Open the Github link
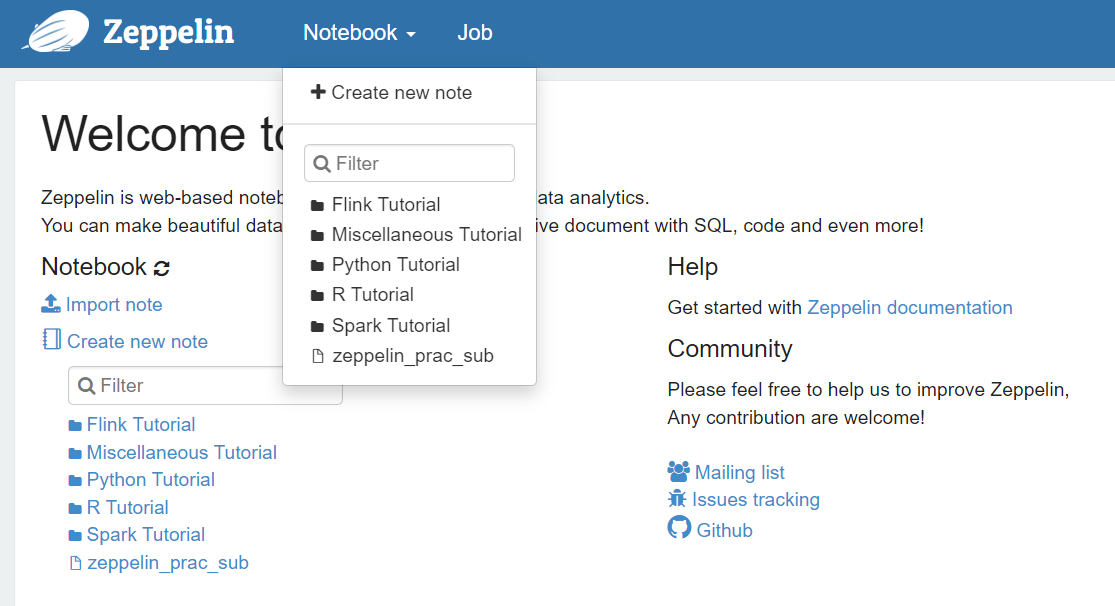This screenshot has height=606, width=1115. pos(724,531)
